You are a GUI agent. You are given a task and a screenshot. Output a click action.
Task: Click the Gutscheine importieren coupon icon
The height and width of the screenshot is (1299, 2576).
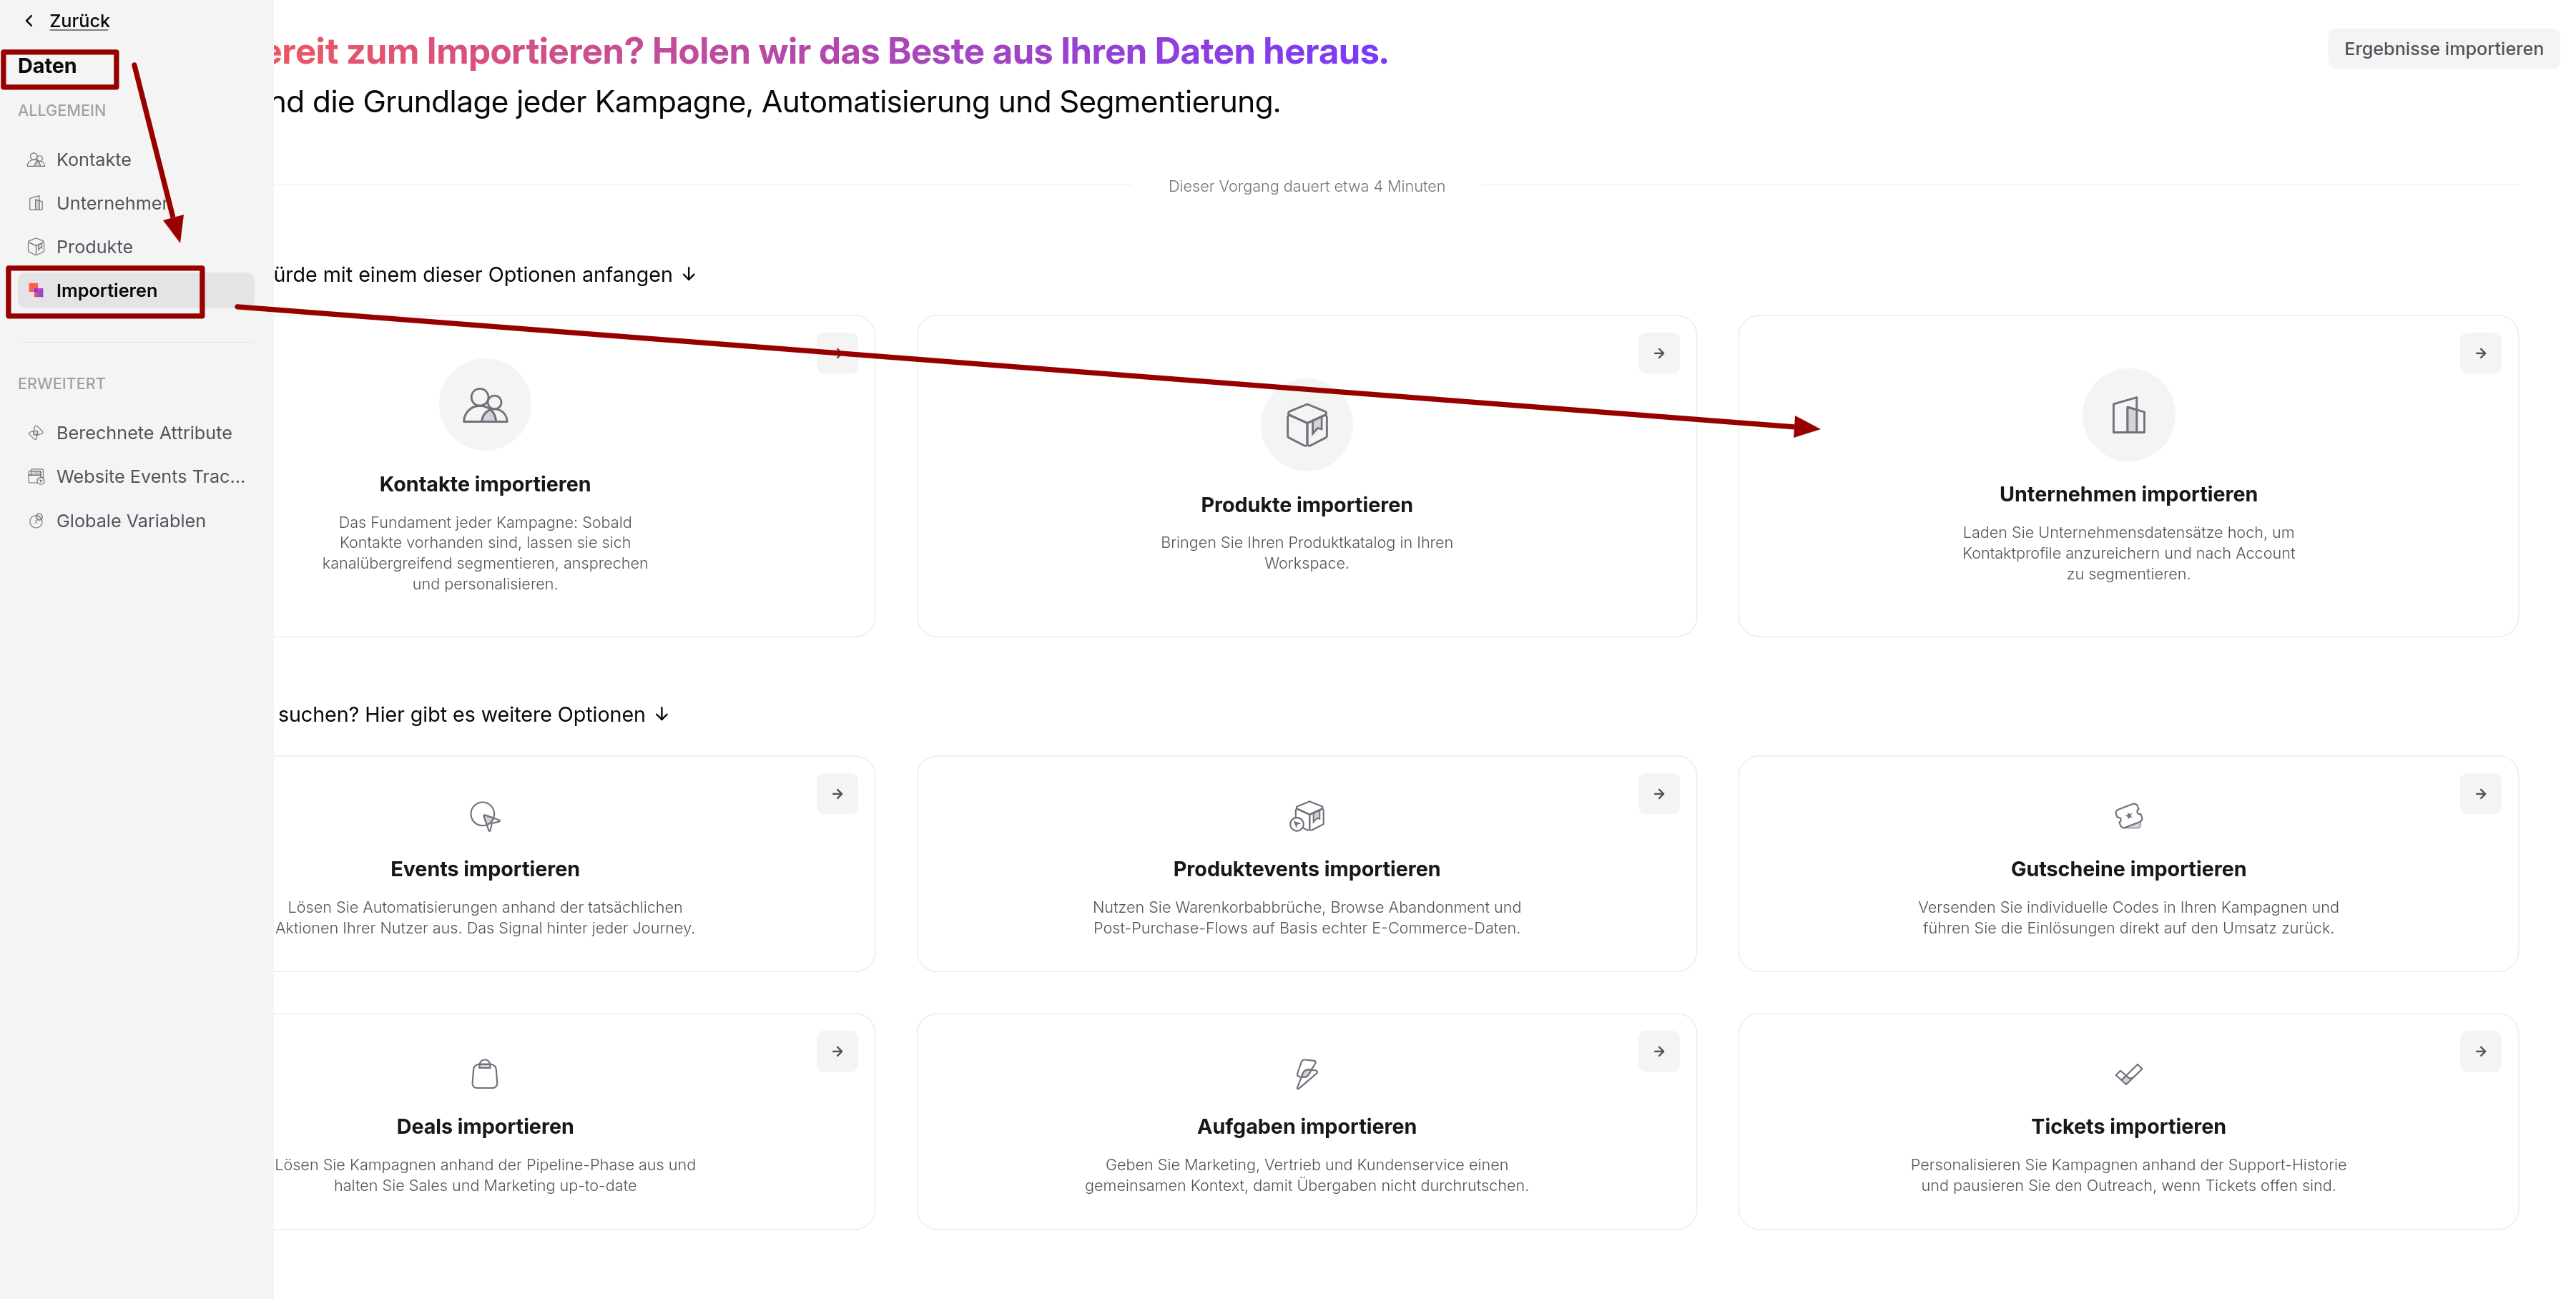click(2128, 816)
